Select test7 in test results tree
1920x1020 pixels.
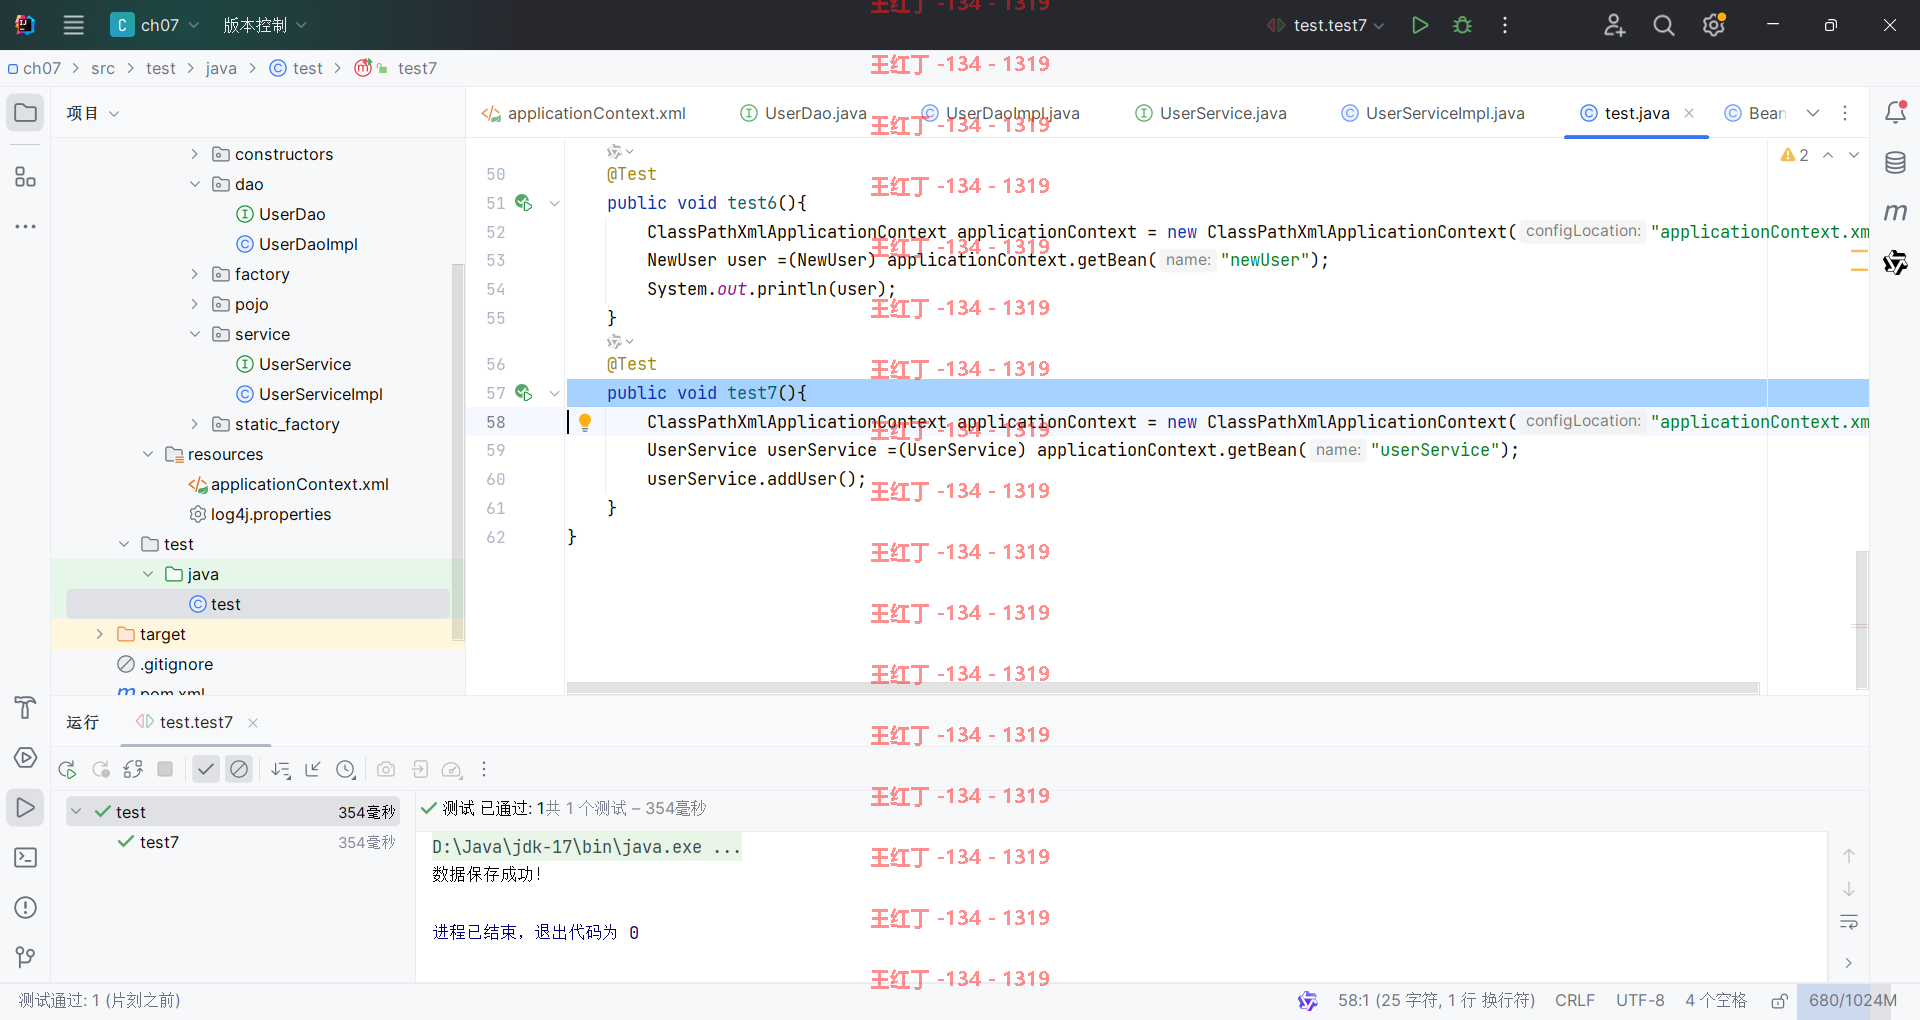(x=159, y=842)
